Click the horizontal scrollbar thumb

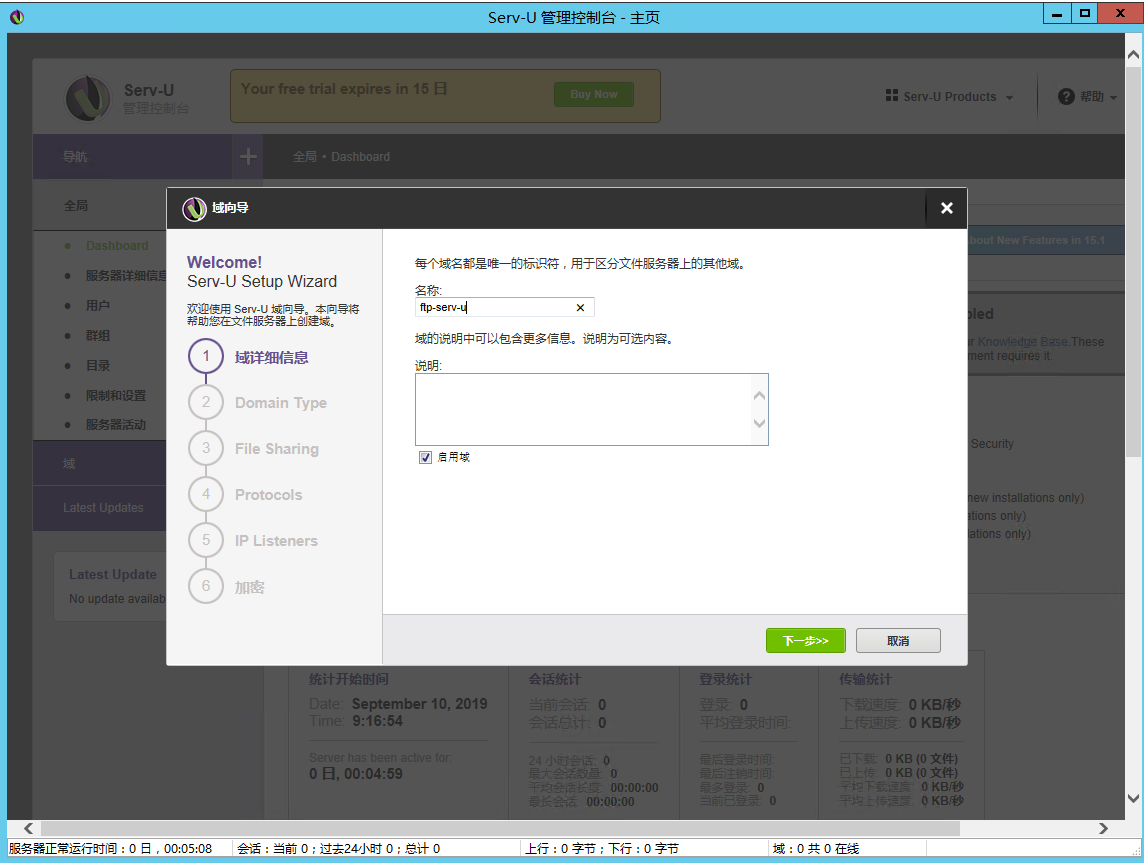pyautogui.click(x=500, y=828)
